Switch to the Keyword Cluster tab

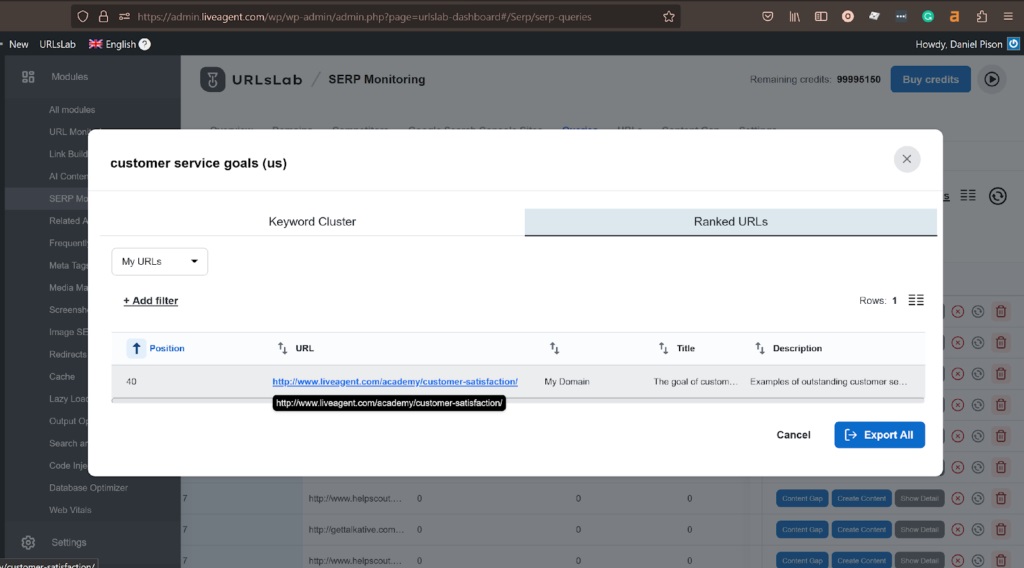pyautogui.click(x=312, y=222)
